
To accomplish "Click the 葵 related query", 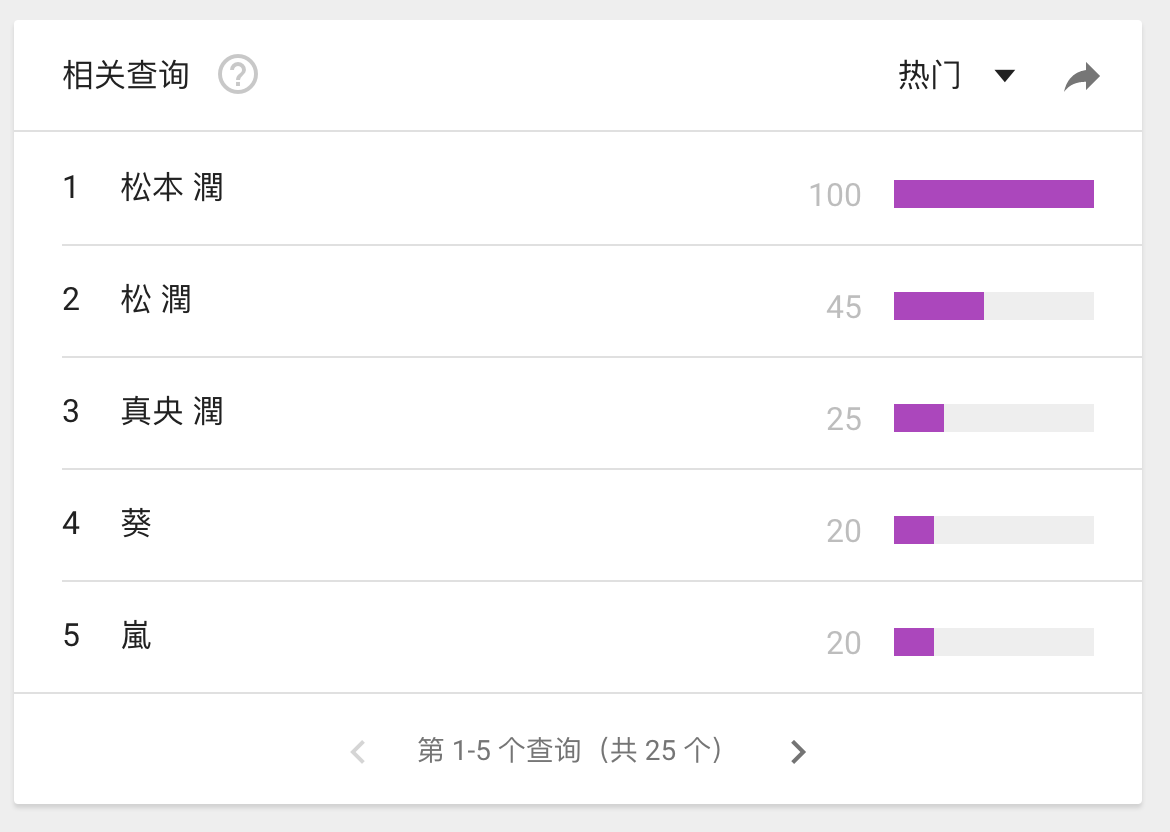I will coord(137,524).
